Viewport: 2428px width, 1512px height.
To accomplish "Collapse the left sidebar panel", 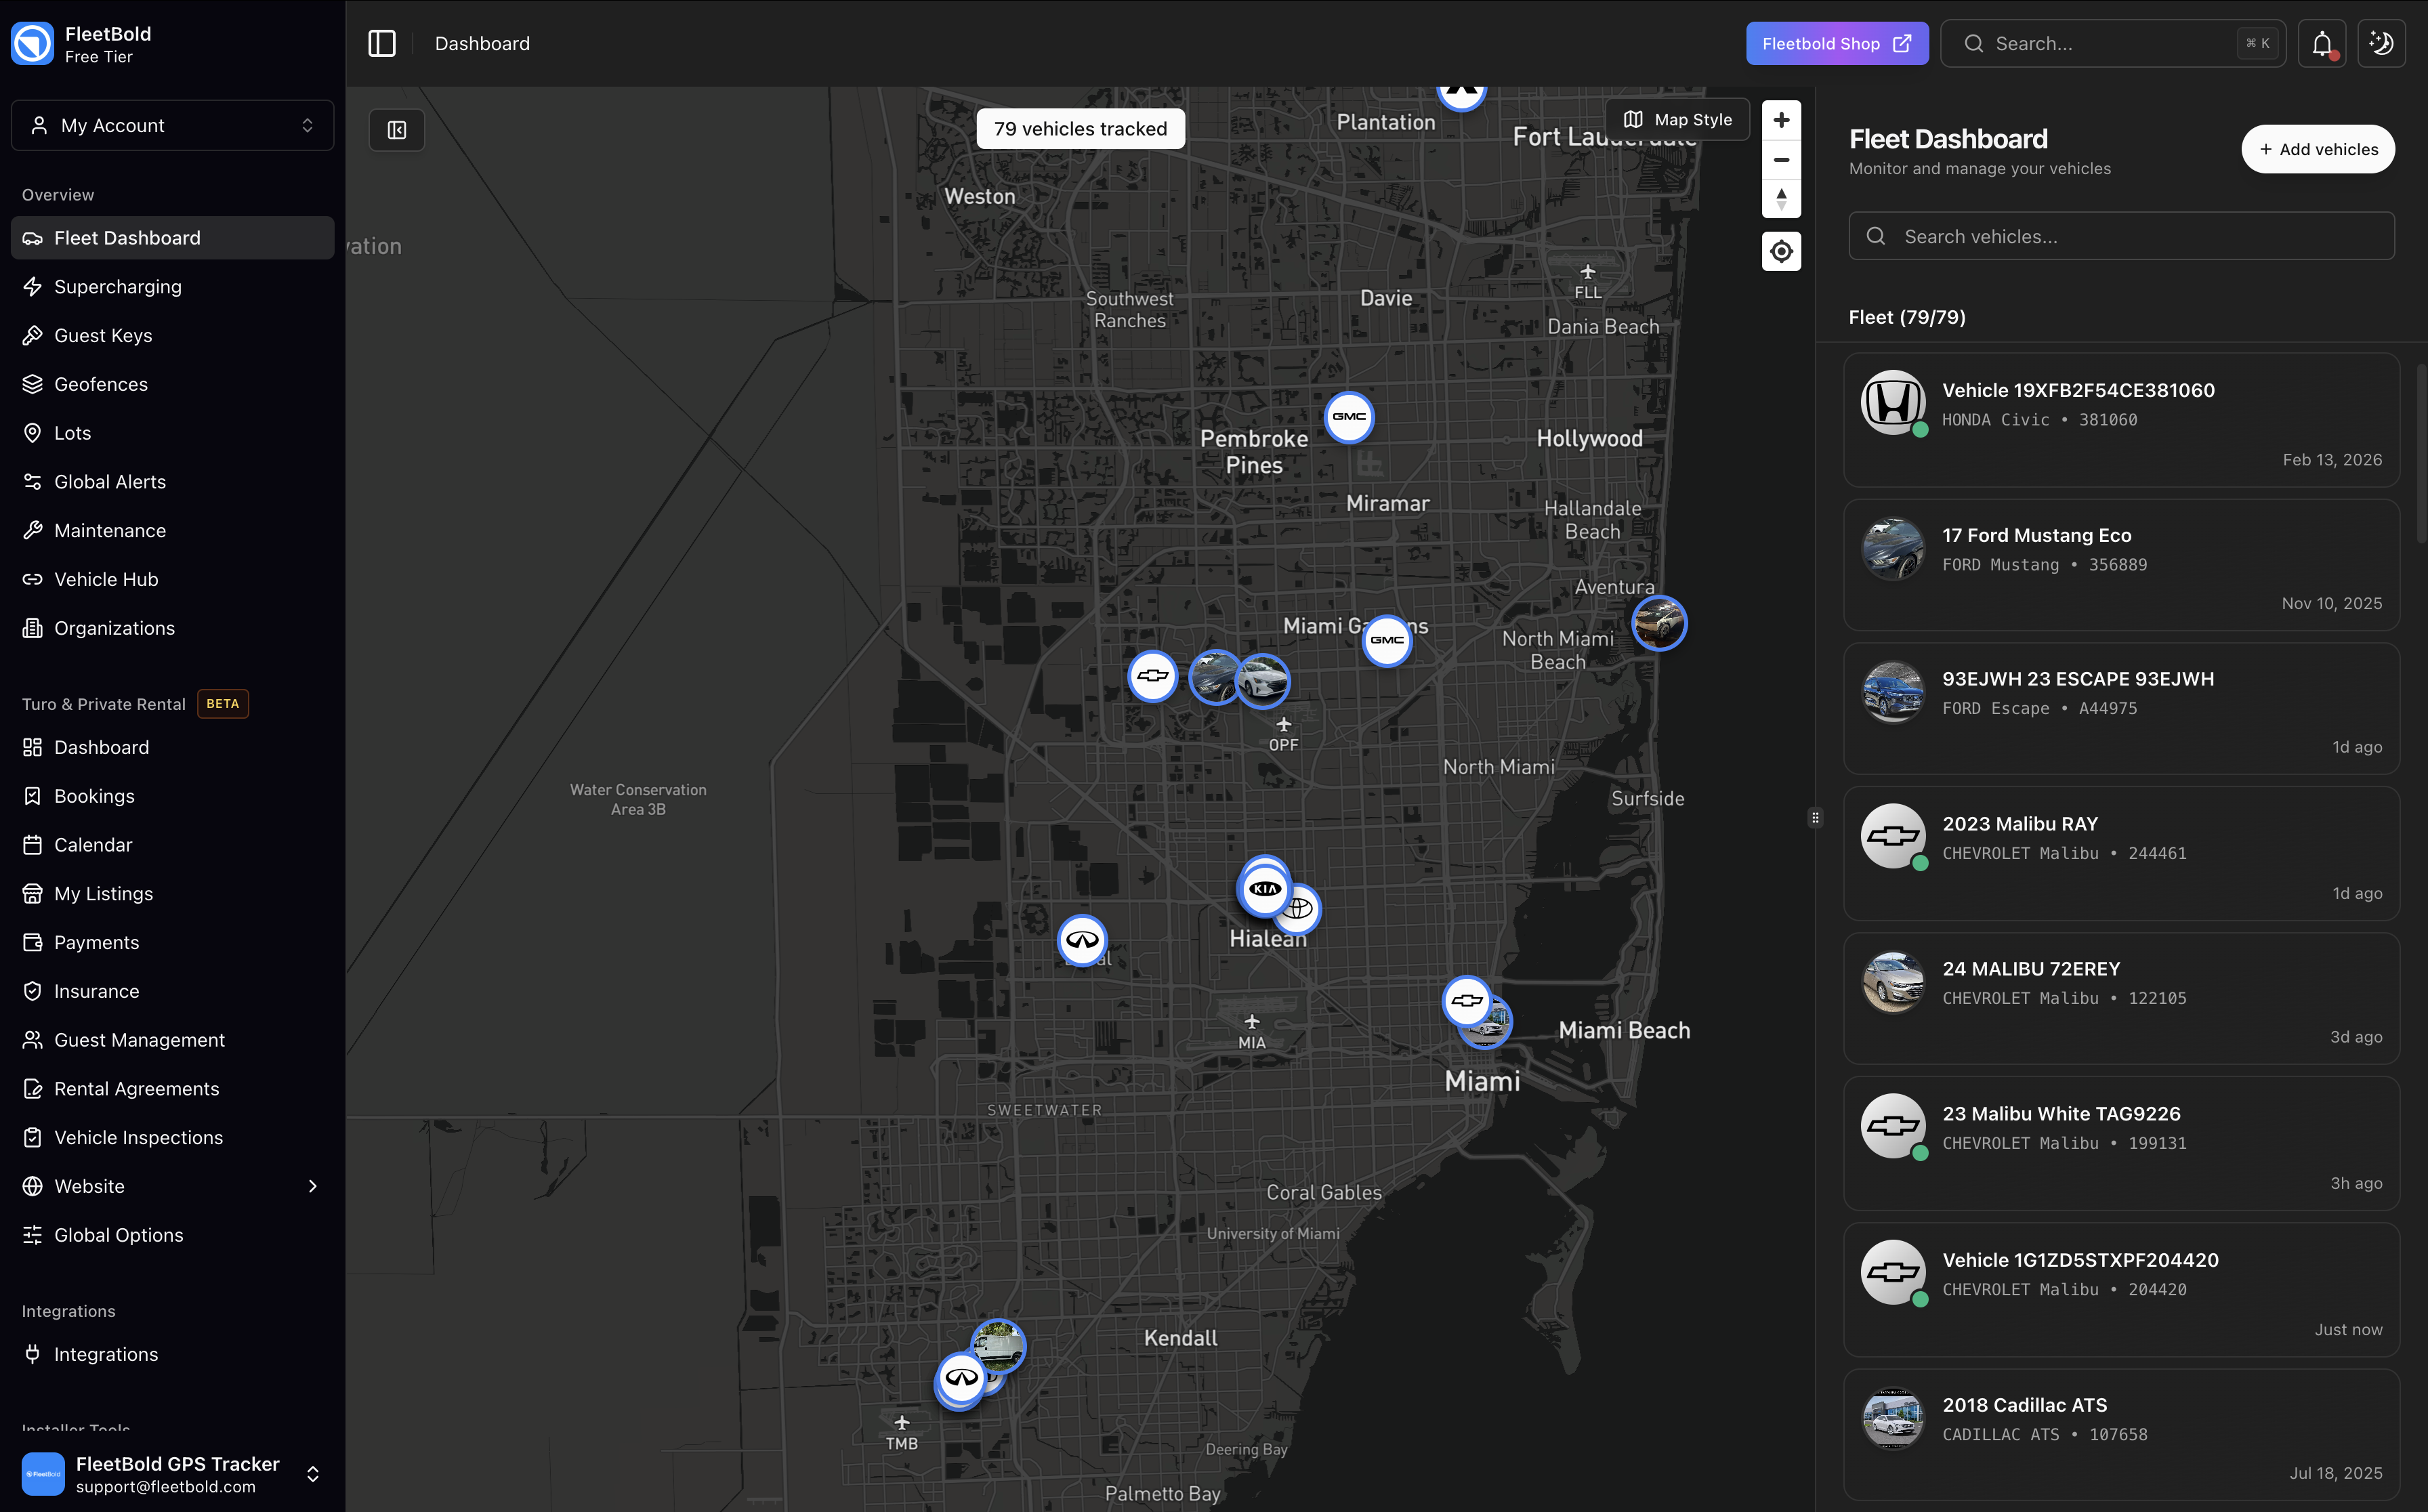I will point(382,43).
